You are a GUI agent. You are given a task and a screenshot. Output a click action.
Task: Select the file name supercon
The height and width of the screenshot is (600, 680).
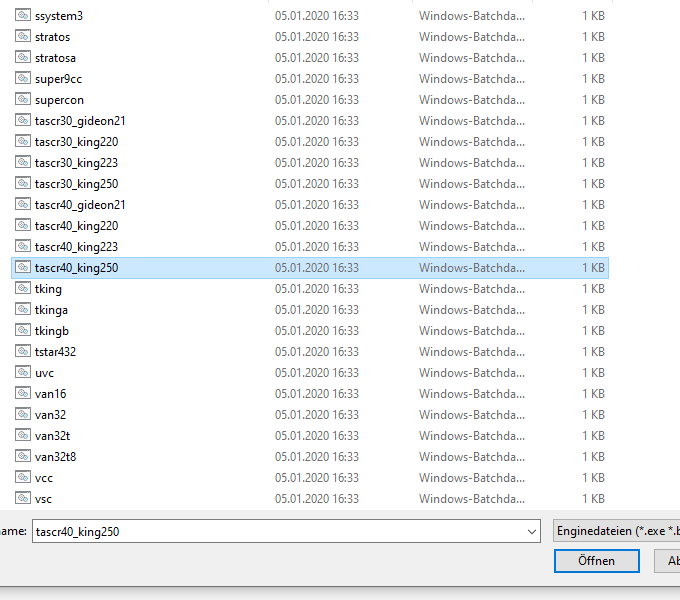pyautogui.click(x=59, y=100)
